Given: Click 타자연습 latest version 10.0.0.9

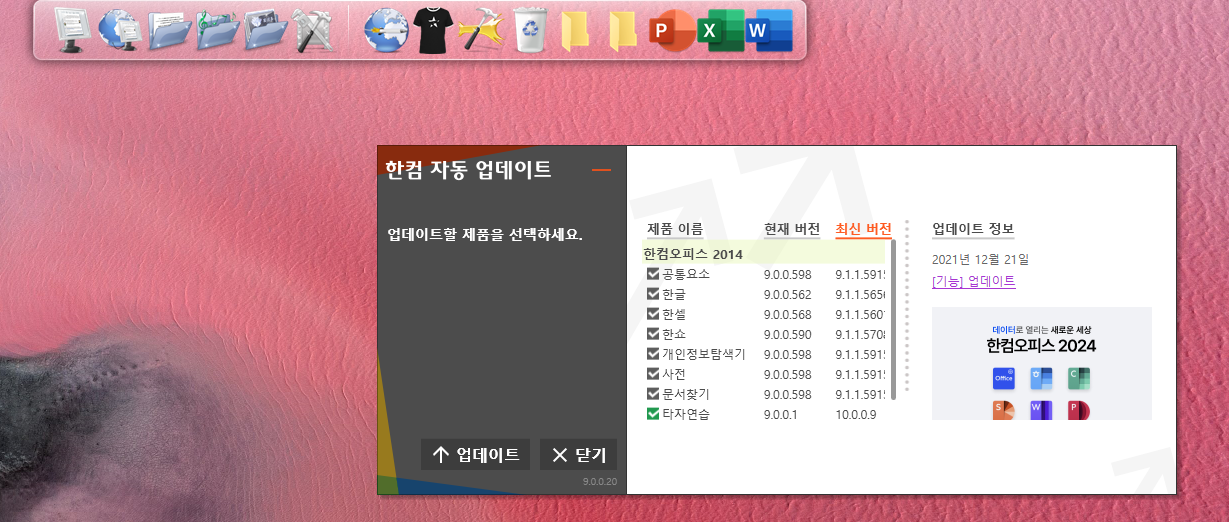Looking at the screenshot, I should click(x=856, y=414).
